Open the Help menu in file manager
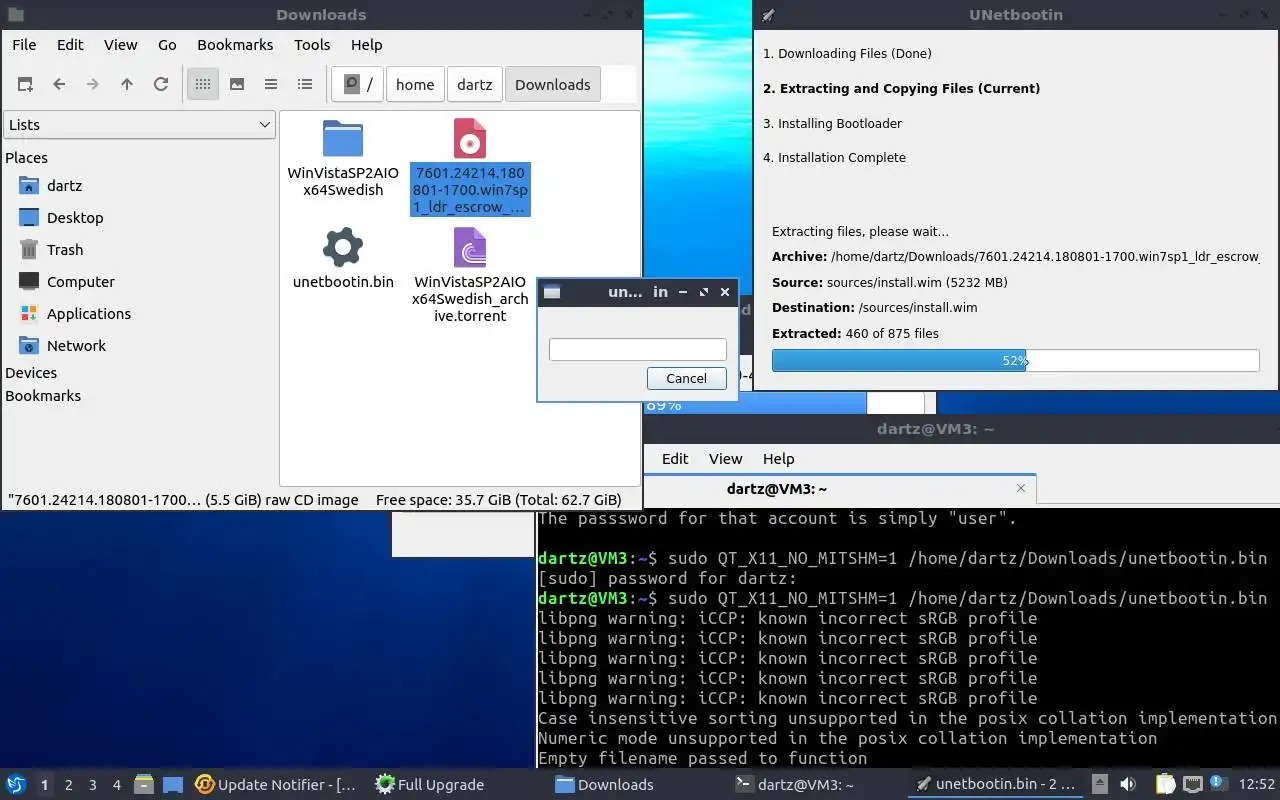The height and width of the screenshot is (800, 1280). (366, 45)
